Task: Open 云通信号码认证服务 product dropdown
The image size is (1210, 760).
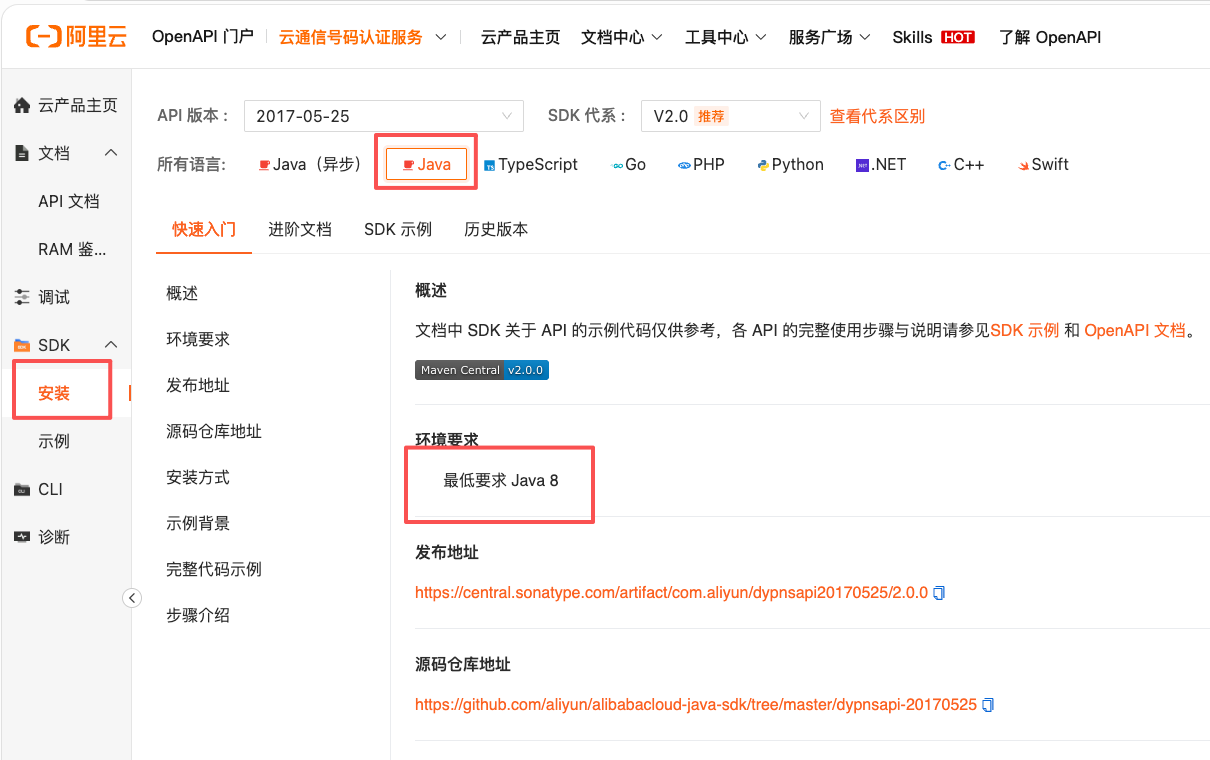Action: (364, 37)
